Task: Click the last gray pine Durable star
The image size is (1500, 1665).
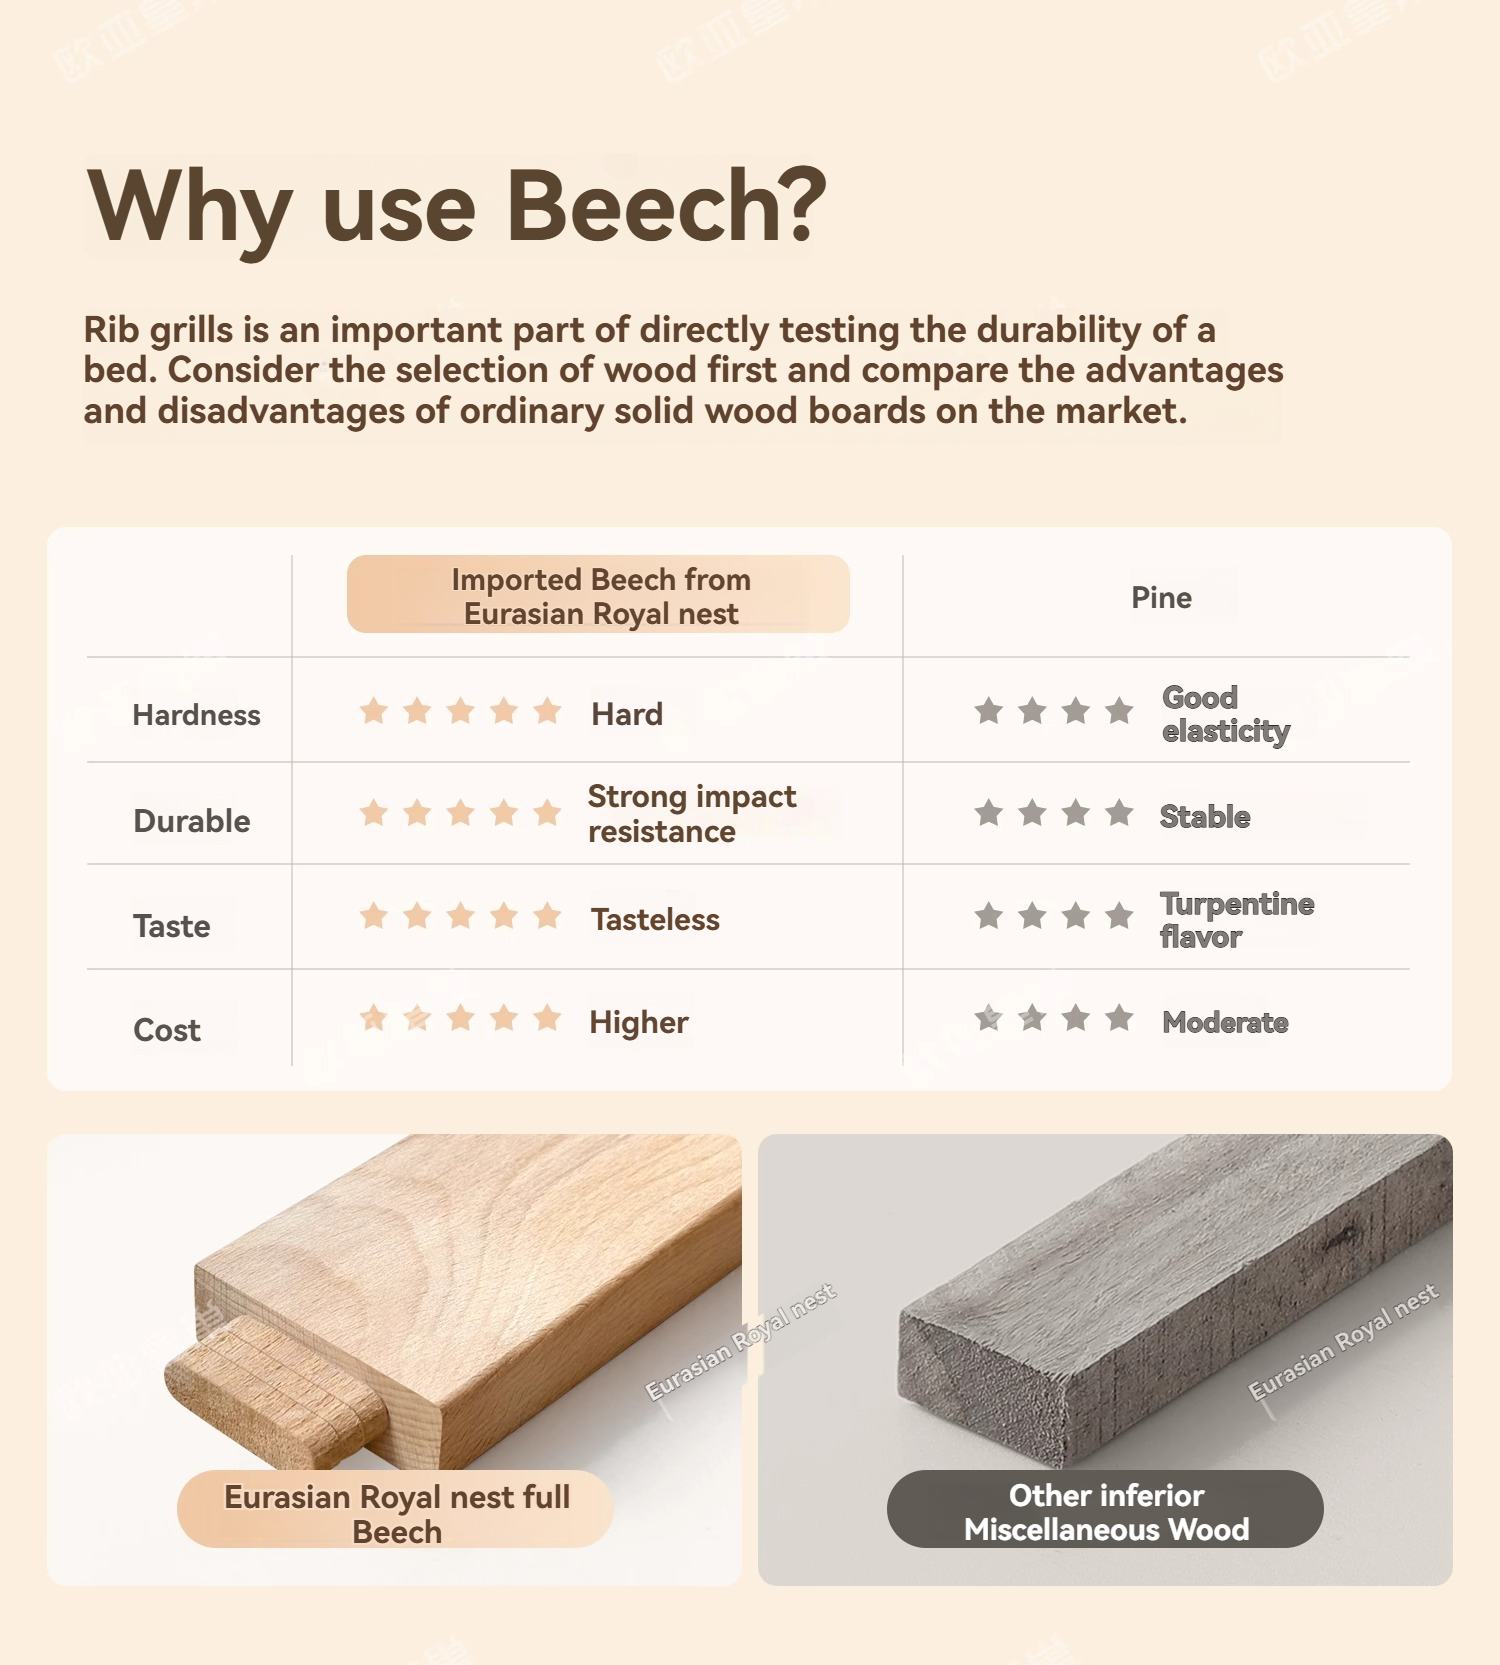Action: click(1119, 813)
